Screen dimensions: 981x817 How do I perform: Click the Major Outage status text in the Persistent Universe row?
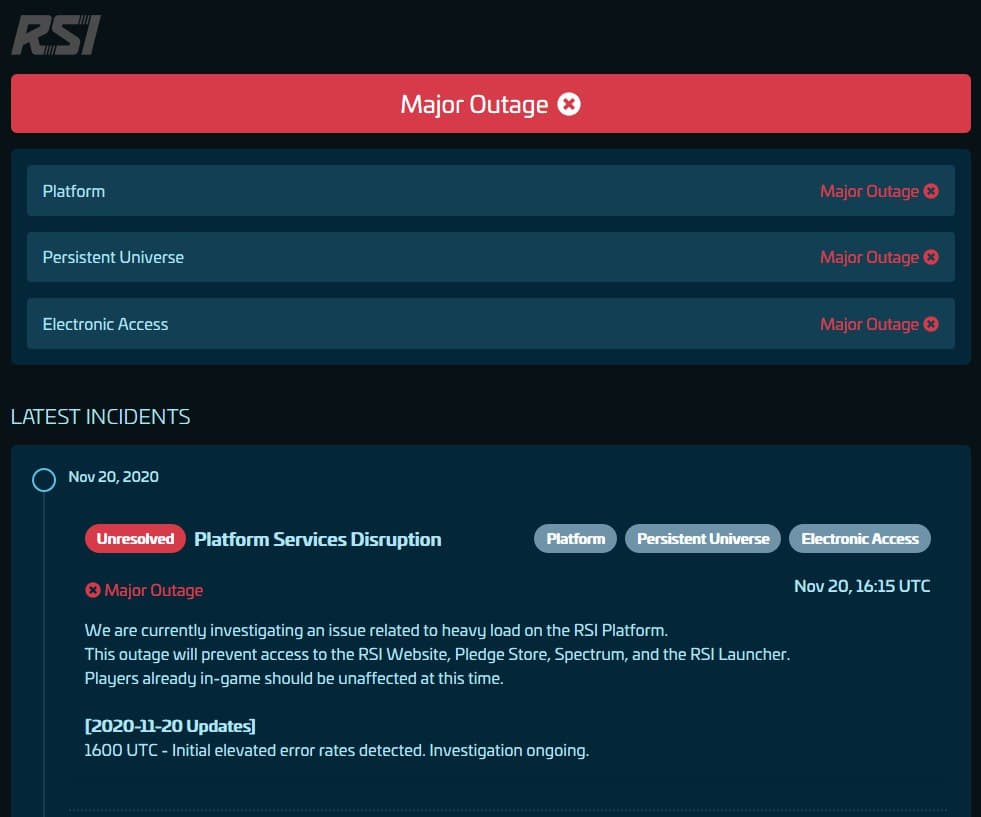pos(869,258)
